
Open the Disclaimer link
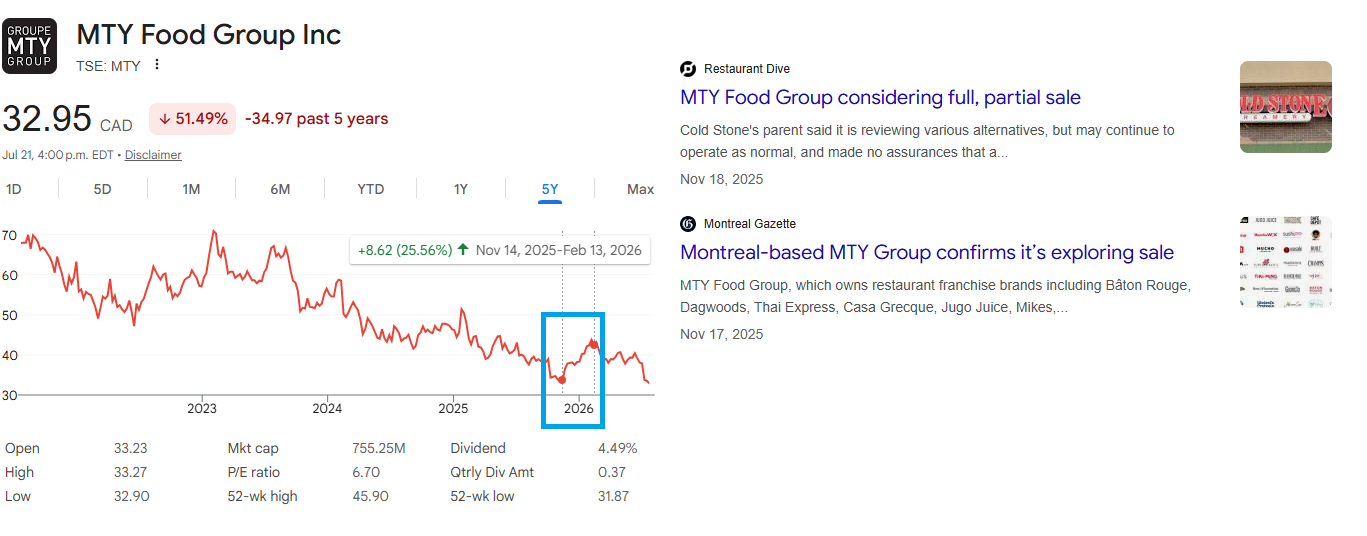coord(153,155)
